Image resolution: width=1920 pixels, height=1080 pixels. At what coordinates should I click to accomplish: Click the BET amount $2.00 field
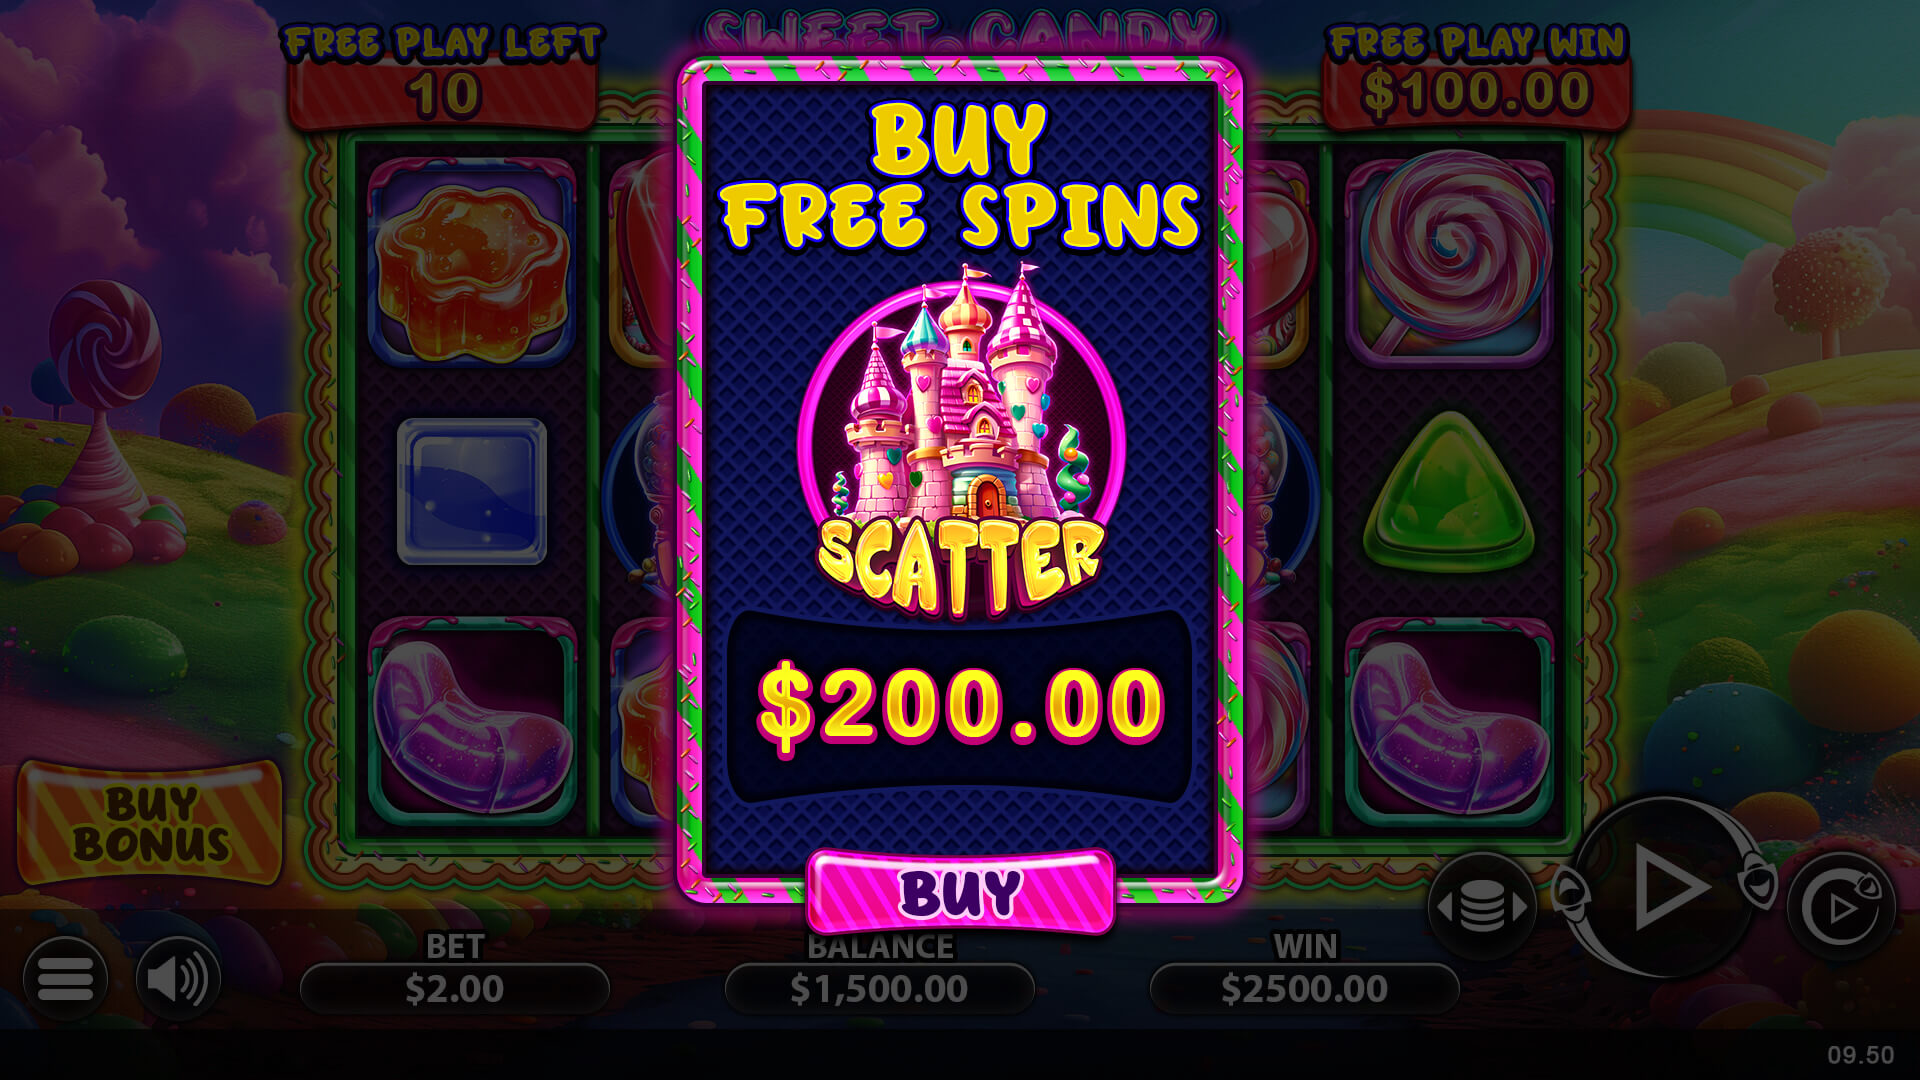(x=455, y=989)
